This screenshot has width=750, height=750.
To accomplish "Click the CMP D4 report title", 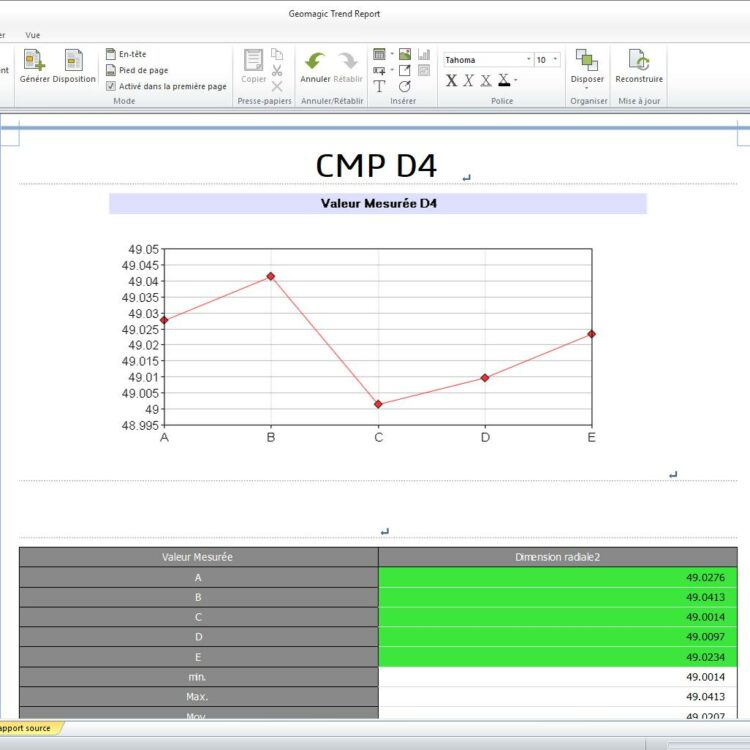I will click(x=376, y=165).
